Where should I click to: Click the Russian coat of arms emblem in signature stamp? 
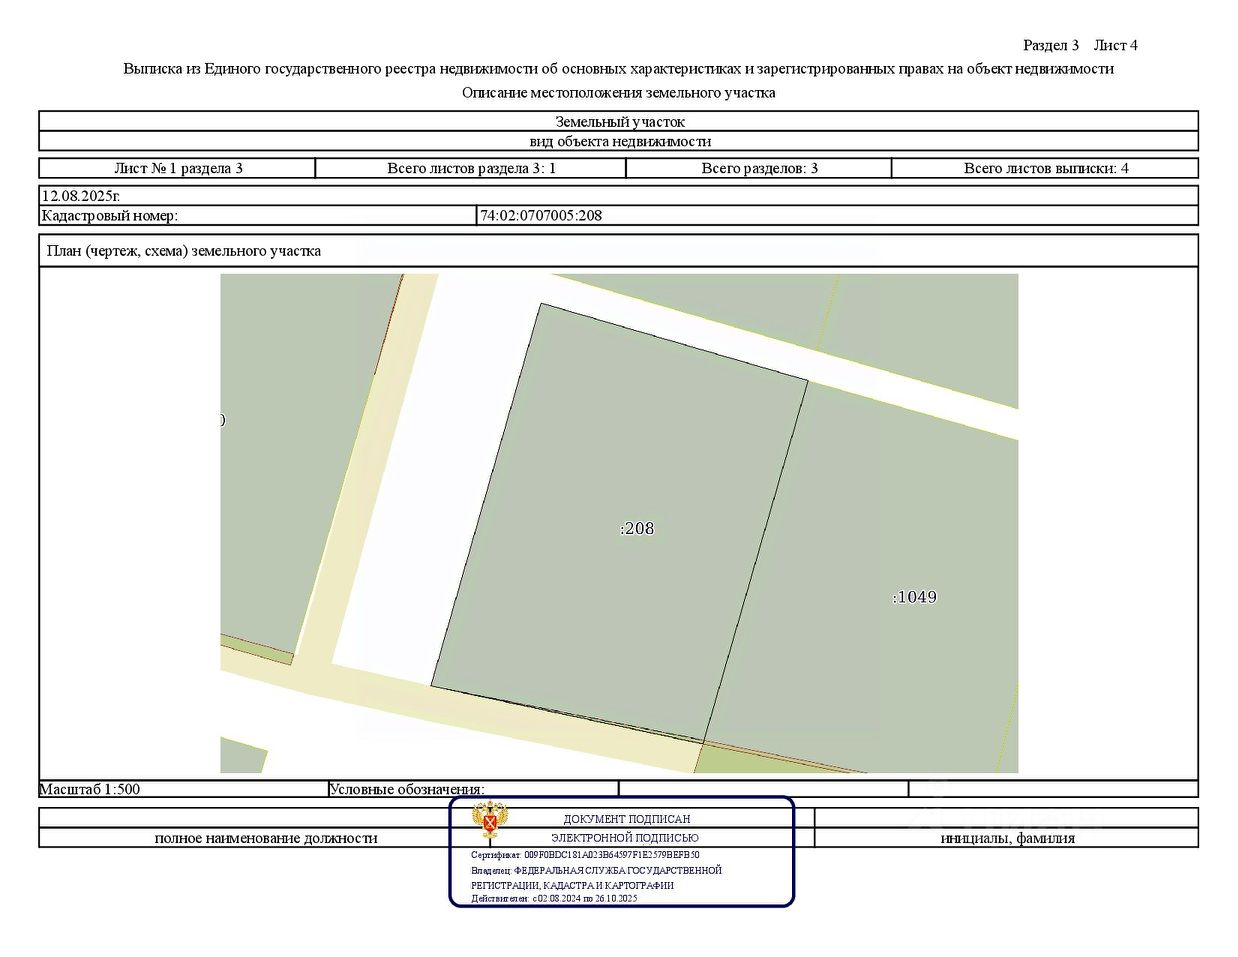point(490,820)
